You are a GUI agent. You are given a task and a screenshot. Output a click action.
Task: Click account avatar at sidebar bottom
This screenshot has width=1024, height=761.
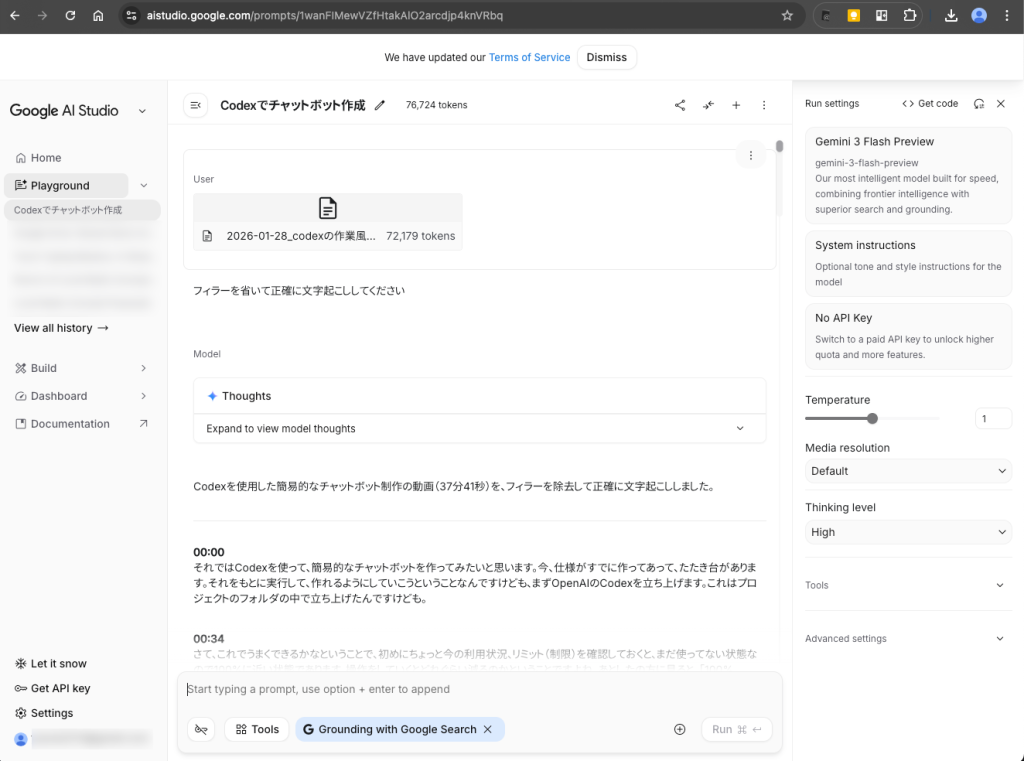21,739
